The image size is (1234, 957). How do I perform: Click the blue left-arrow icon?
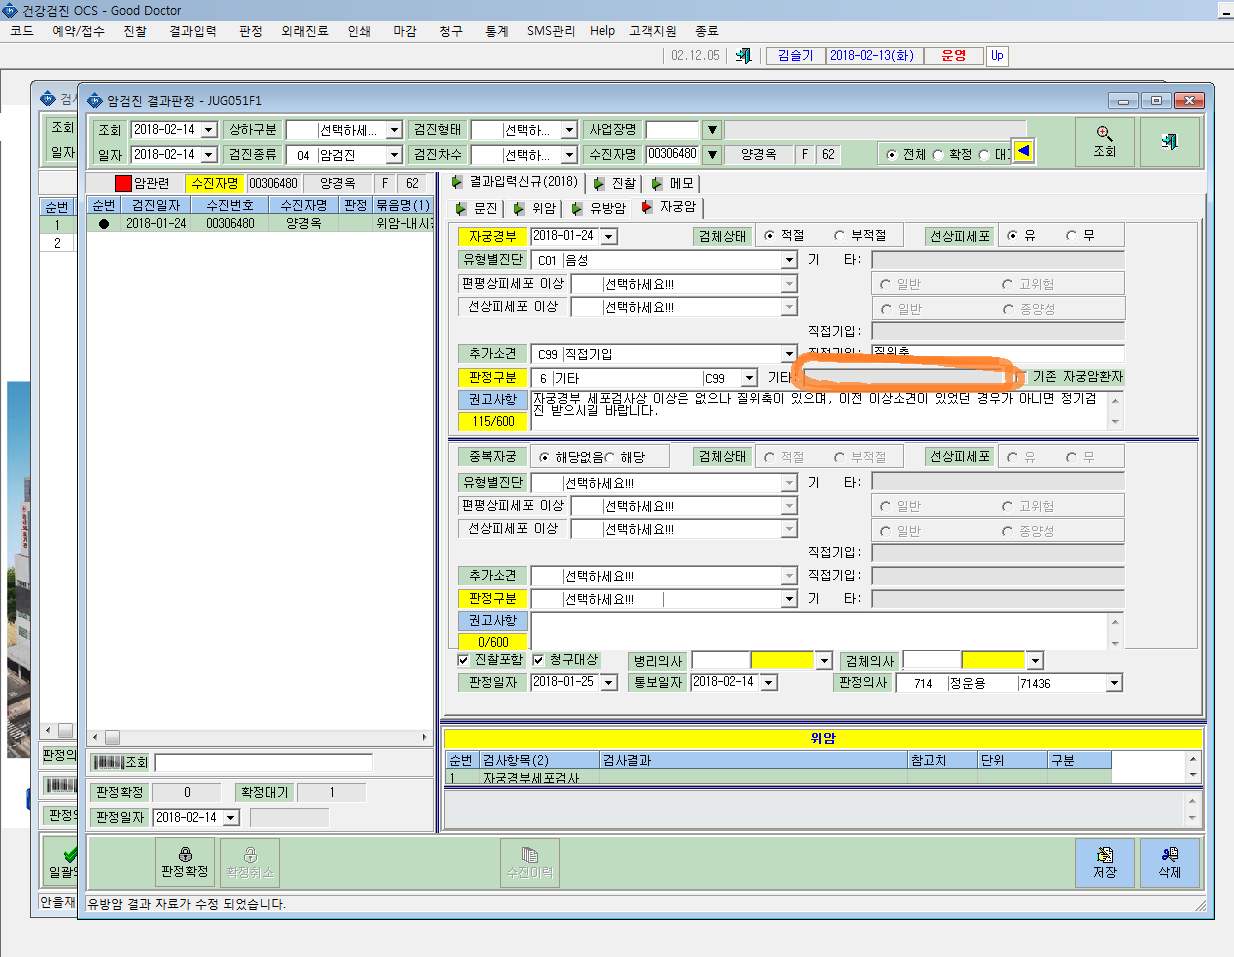pyautogui.click(x=1023, y=152)
